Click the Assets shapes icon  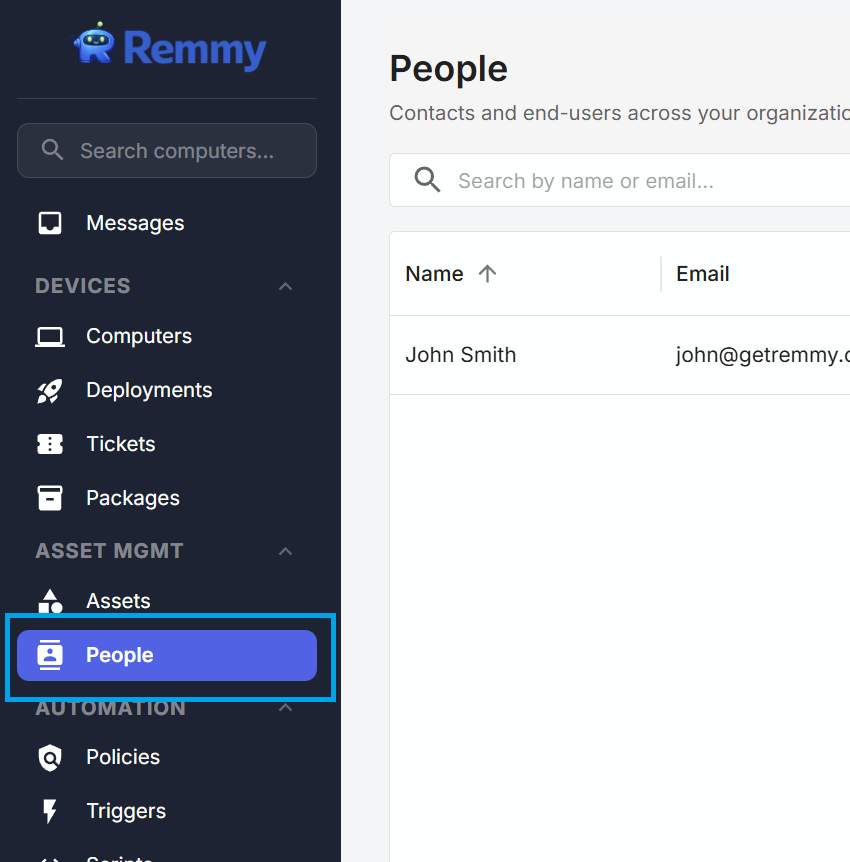(x=50, y=601)
